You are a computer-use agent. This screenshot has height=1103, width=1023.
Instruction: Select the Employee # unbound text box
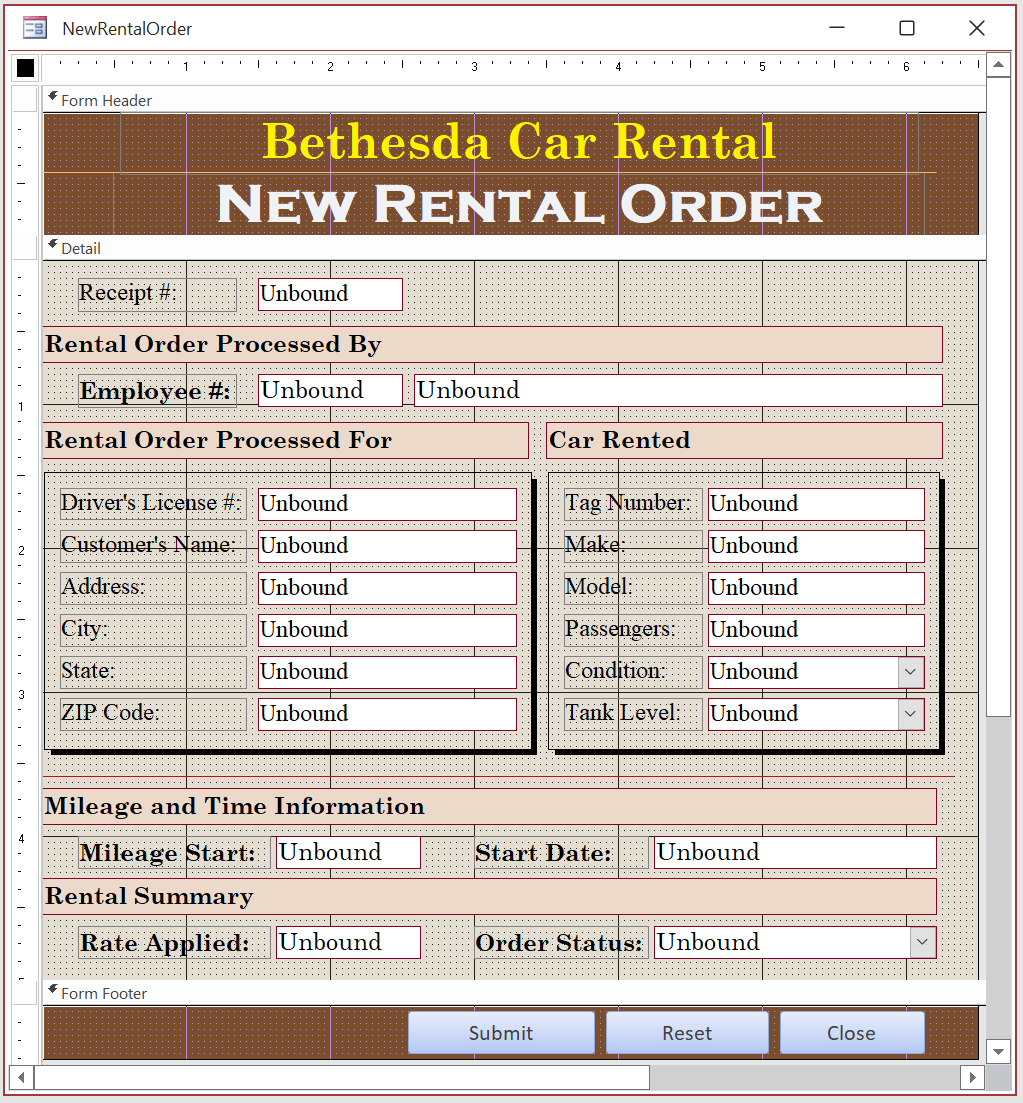tap(330, 389)
